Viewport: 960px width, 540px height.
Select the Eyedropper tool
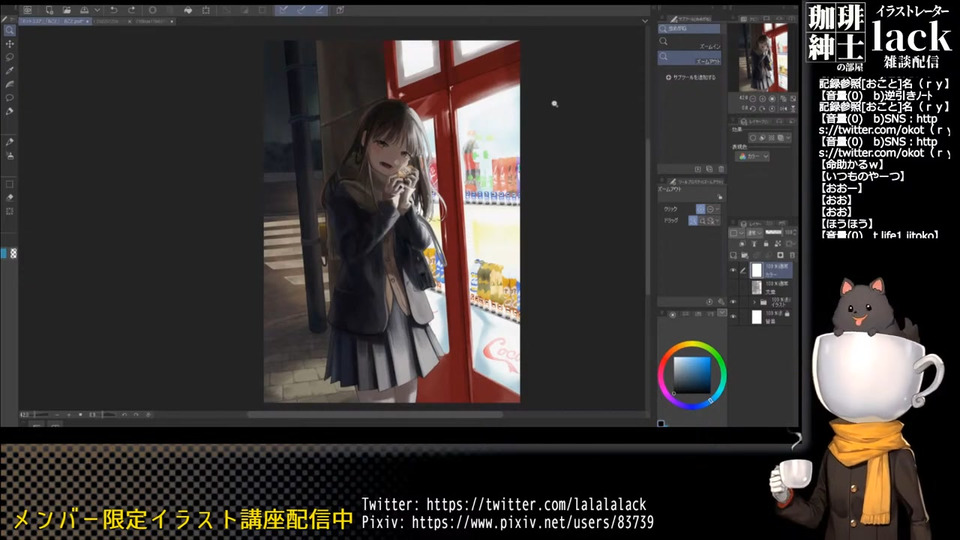click(x=10, y=71)
